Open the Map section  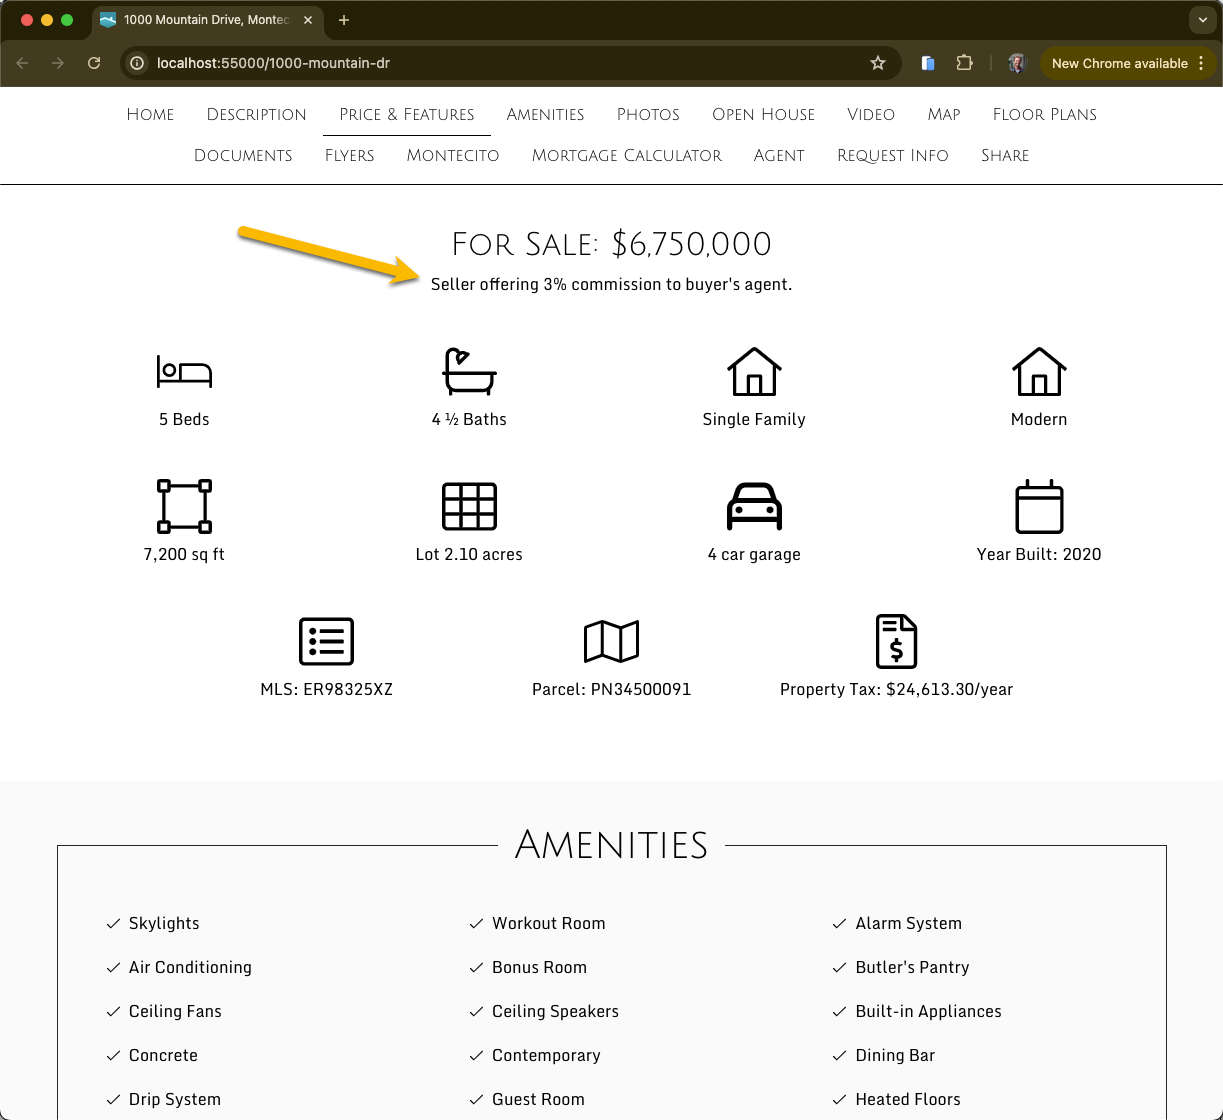[x=943, y=114]
